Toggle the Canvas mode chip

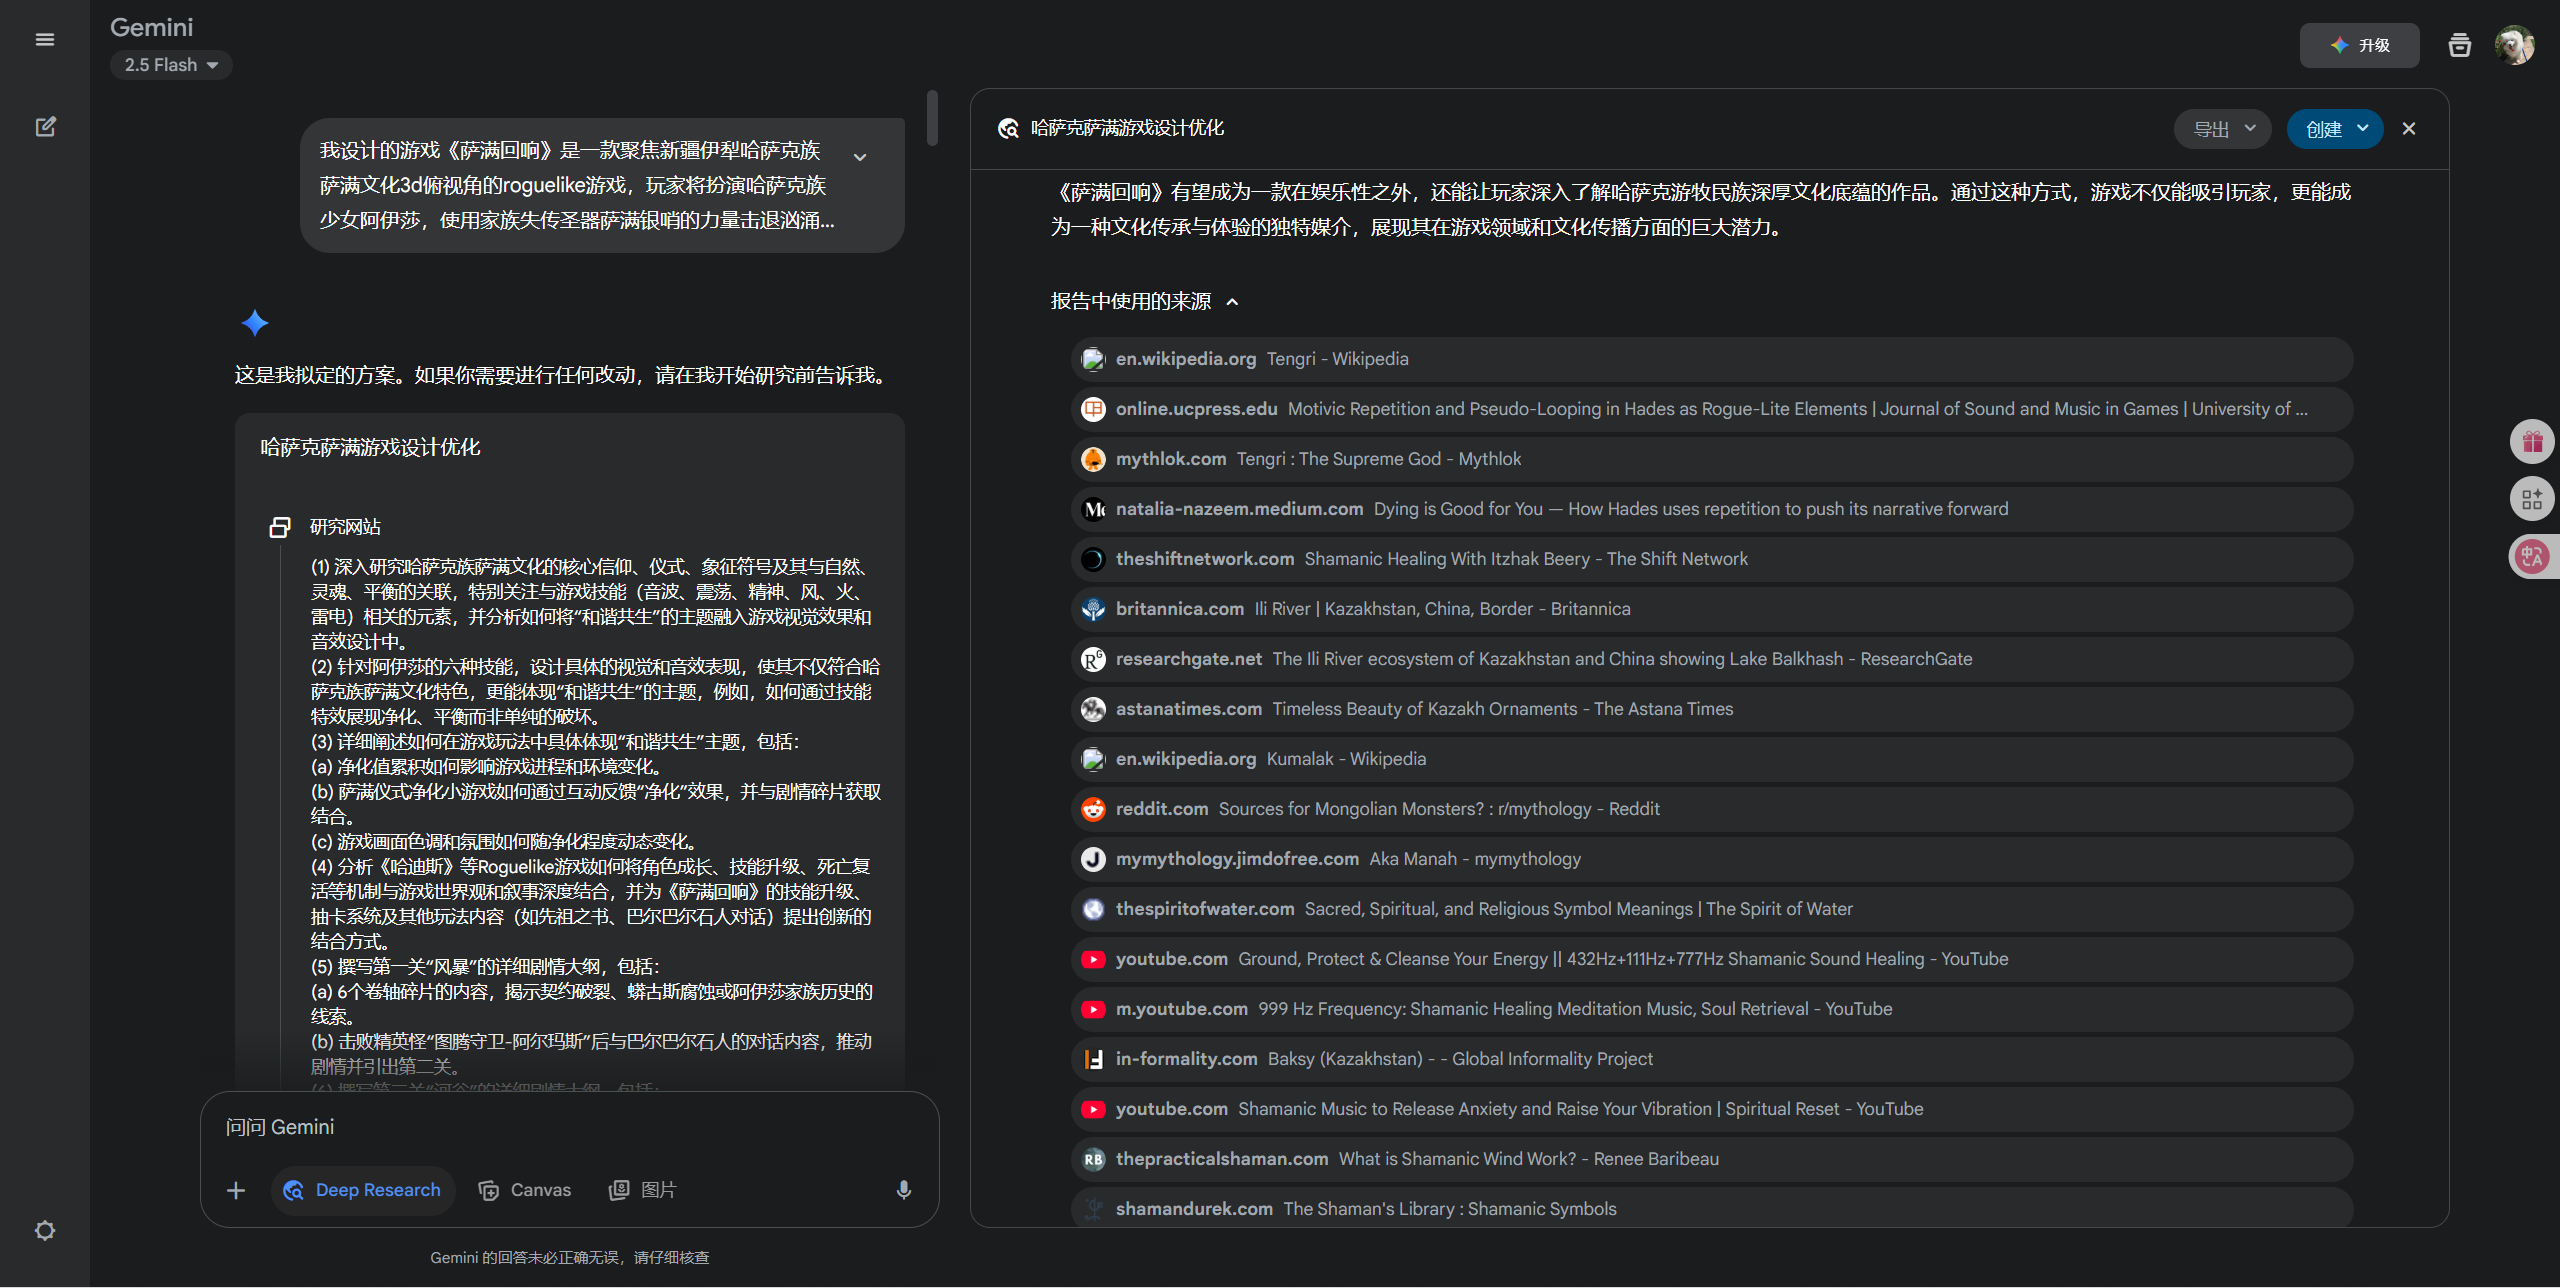coord(525,1190)
